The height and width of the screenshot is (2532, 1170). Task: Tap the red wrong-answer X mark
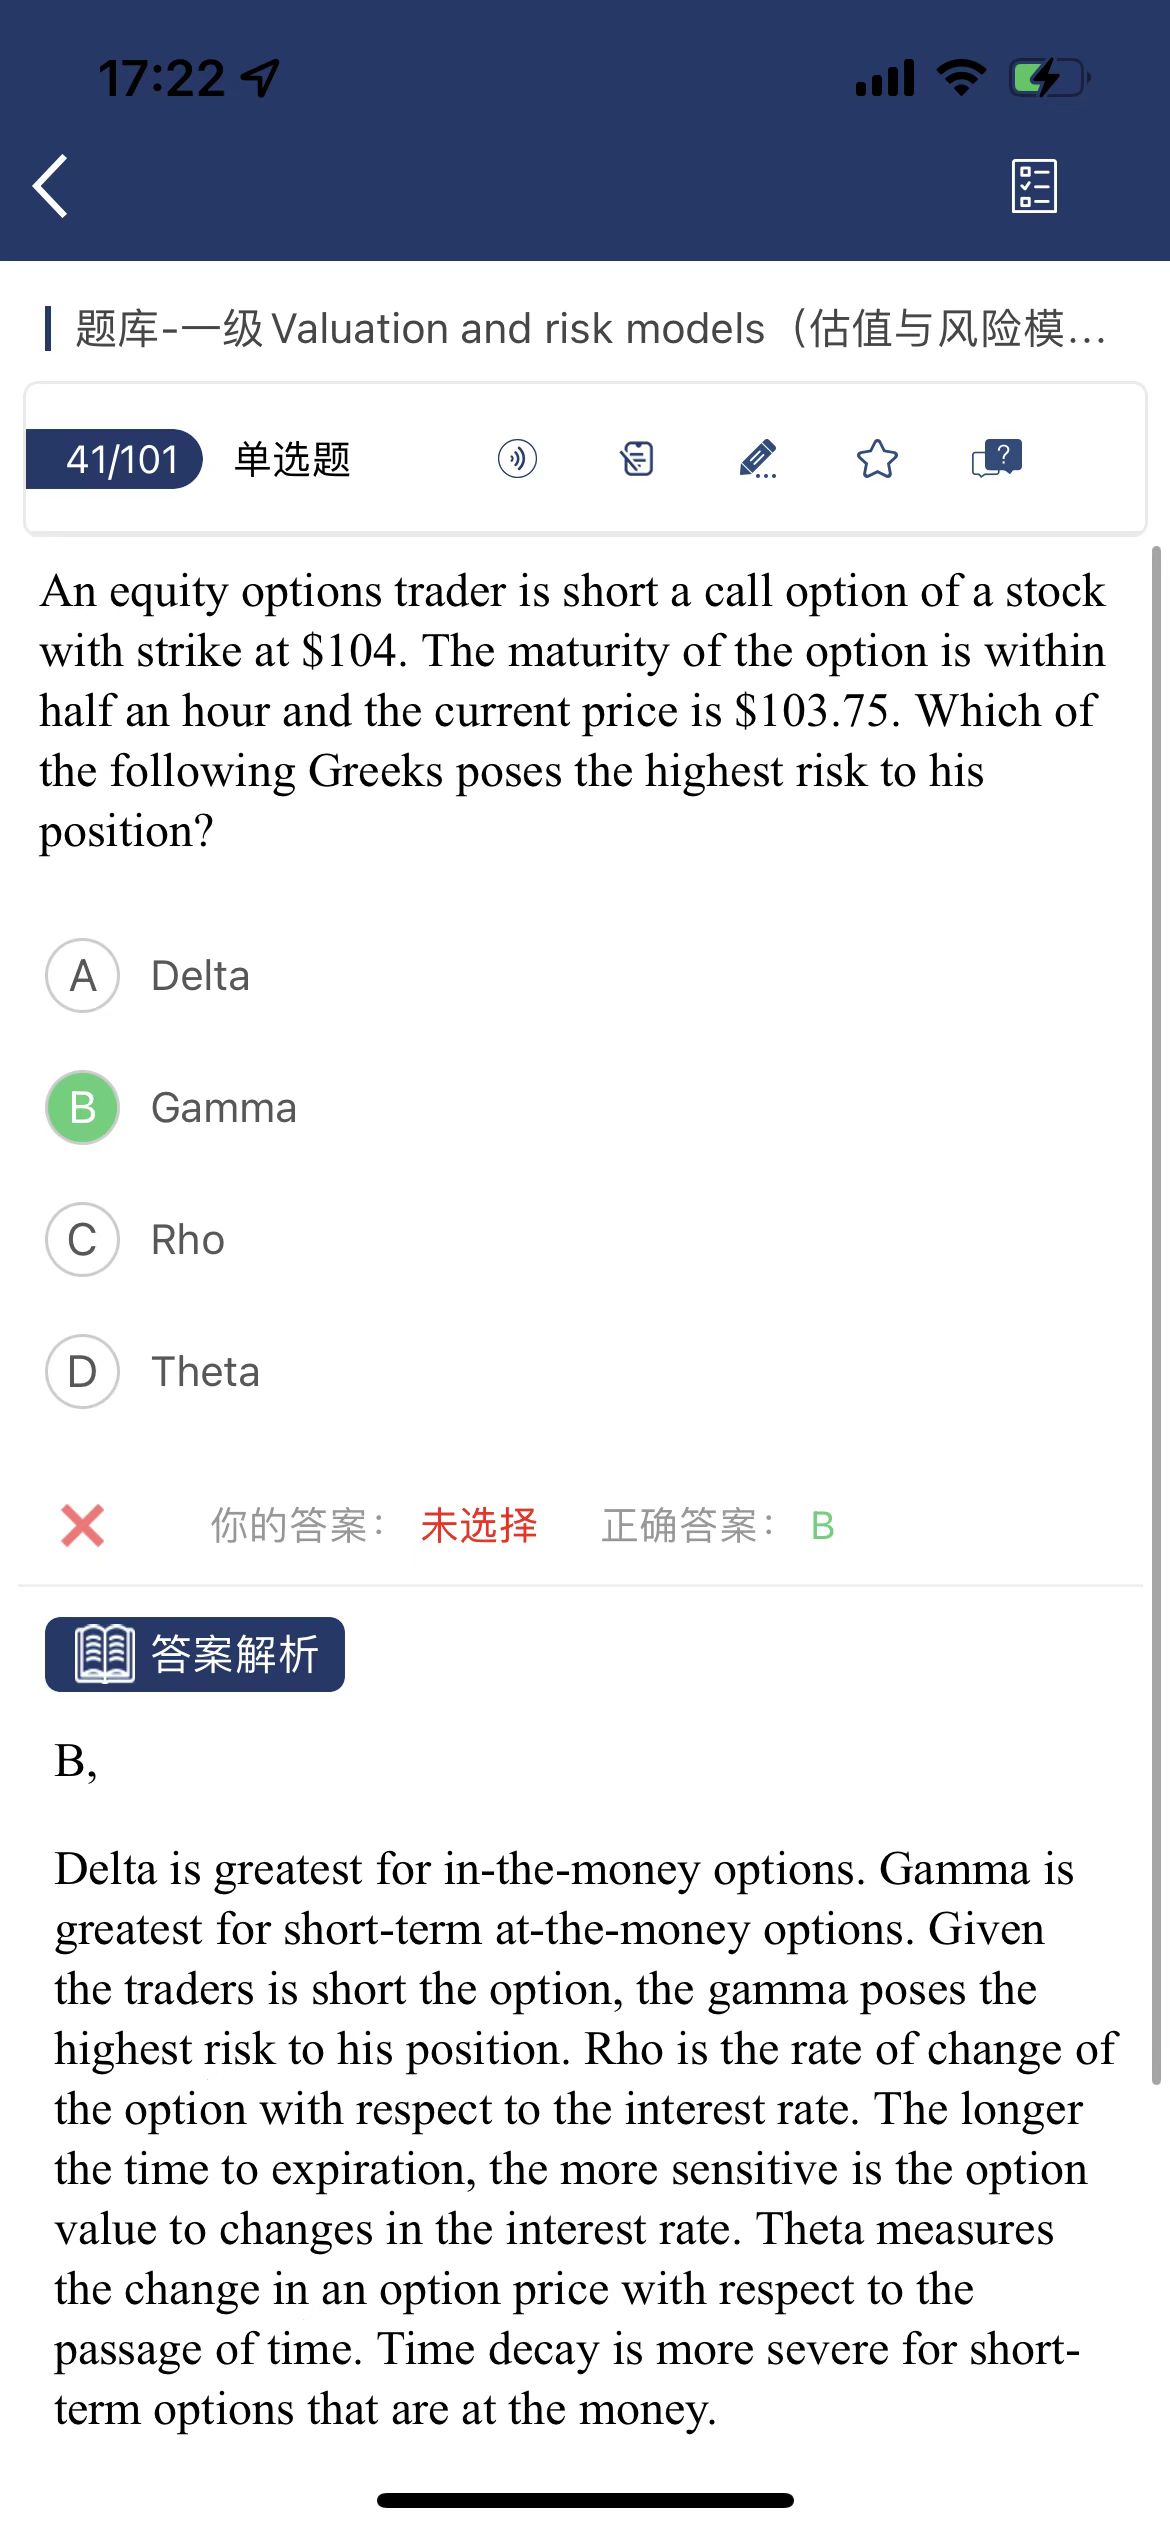82,1526
